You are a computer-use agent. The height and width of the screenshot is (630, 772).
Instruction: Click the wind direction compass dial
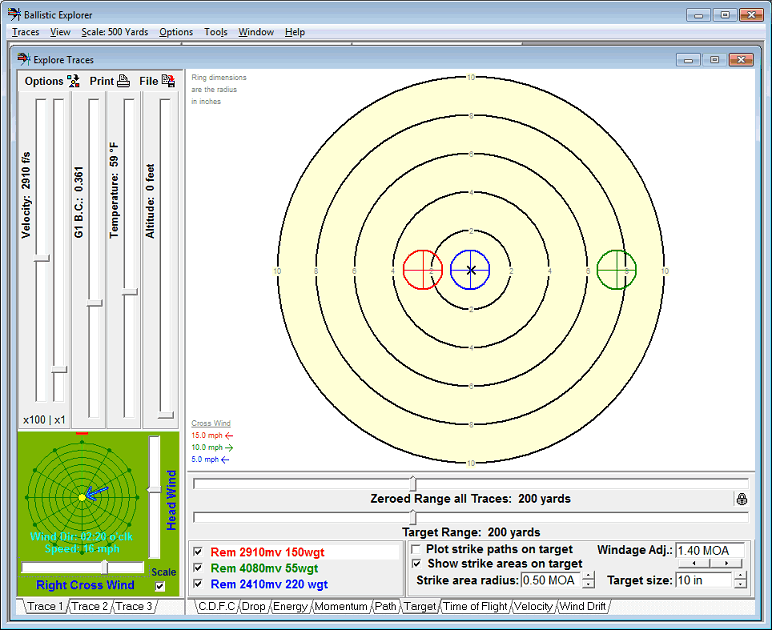pos(82,497)
